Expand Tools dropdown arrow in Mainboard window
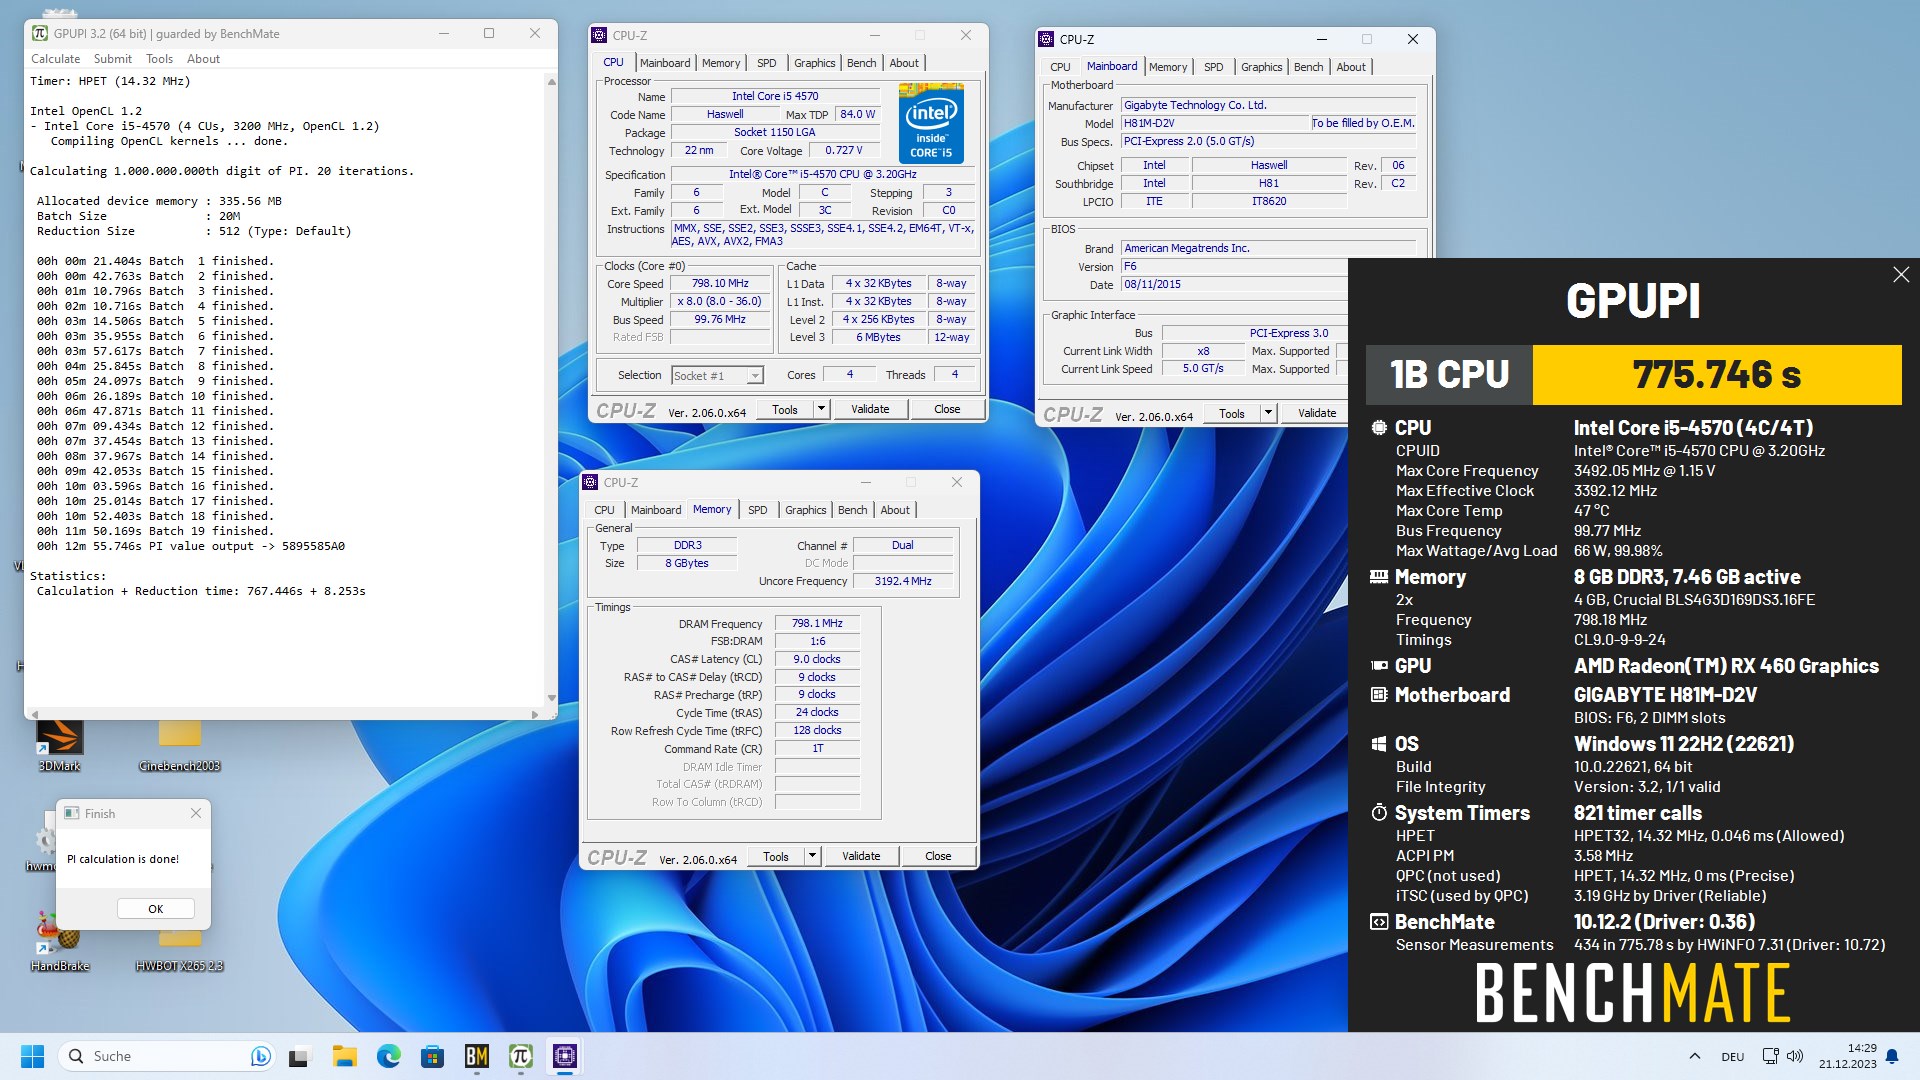 point(1268,413)
